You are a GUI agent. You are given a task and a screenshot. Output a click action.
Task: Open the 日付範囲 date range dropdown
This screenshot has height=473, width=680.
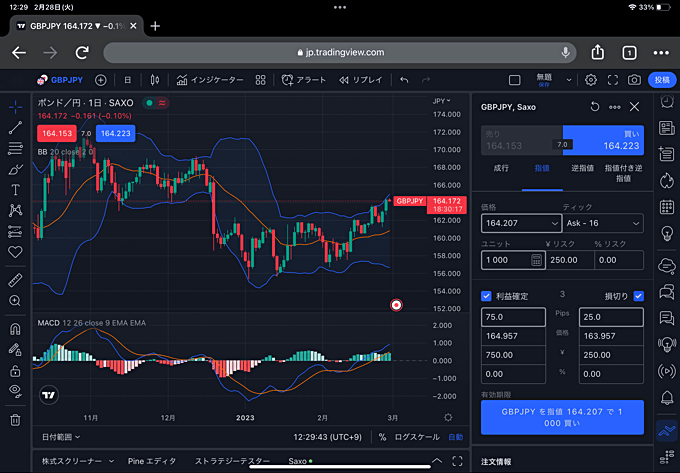point(61,437)
